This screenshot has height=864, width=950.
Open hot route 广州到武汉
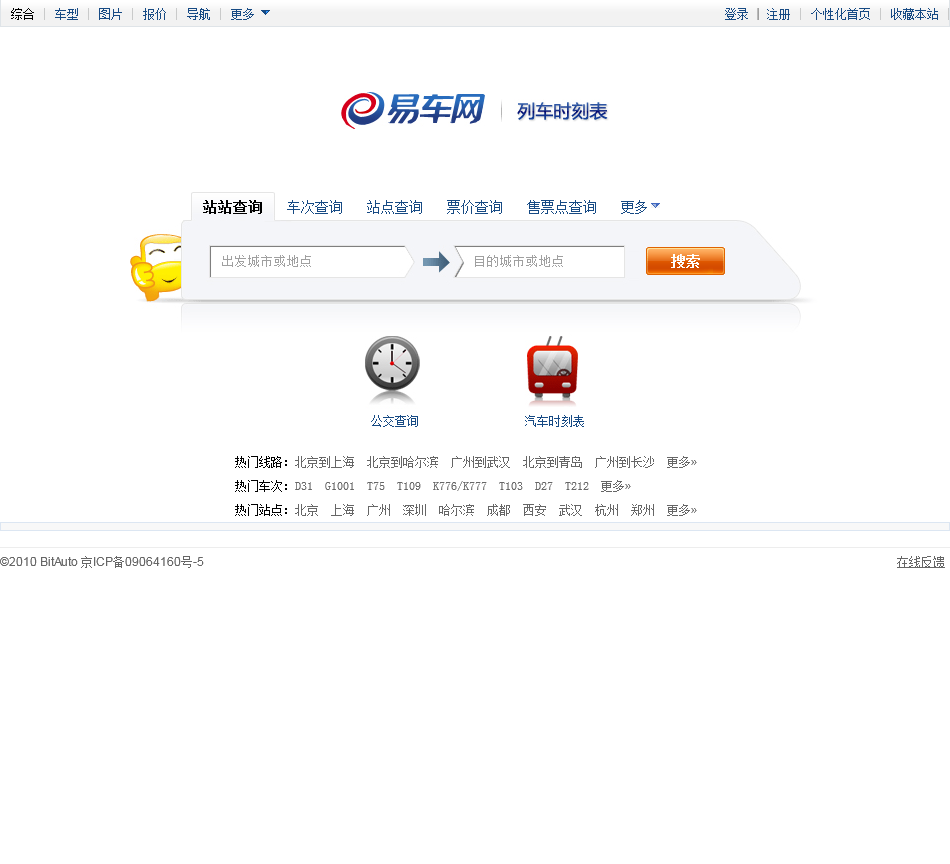[480, 462]
